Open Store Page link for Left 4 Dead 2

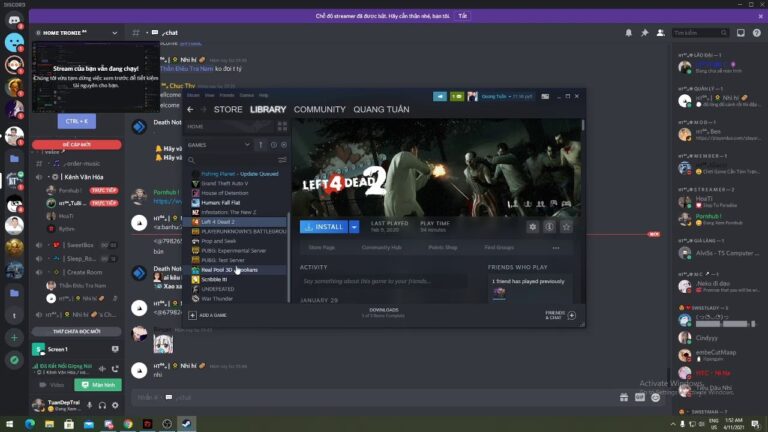click(x=321, y=247)
